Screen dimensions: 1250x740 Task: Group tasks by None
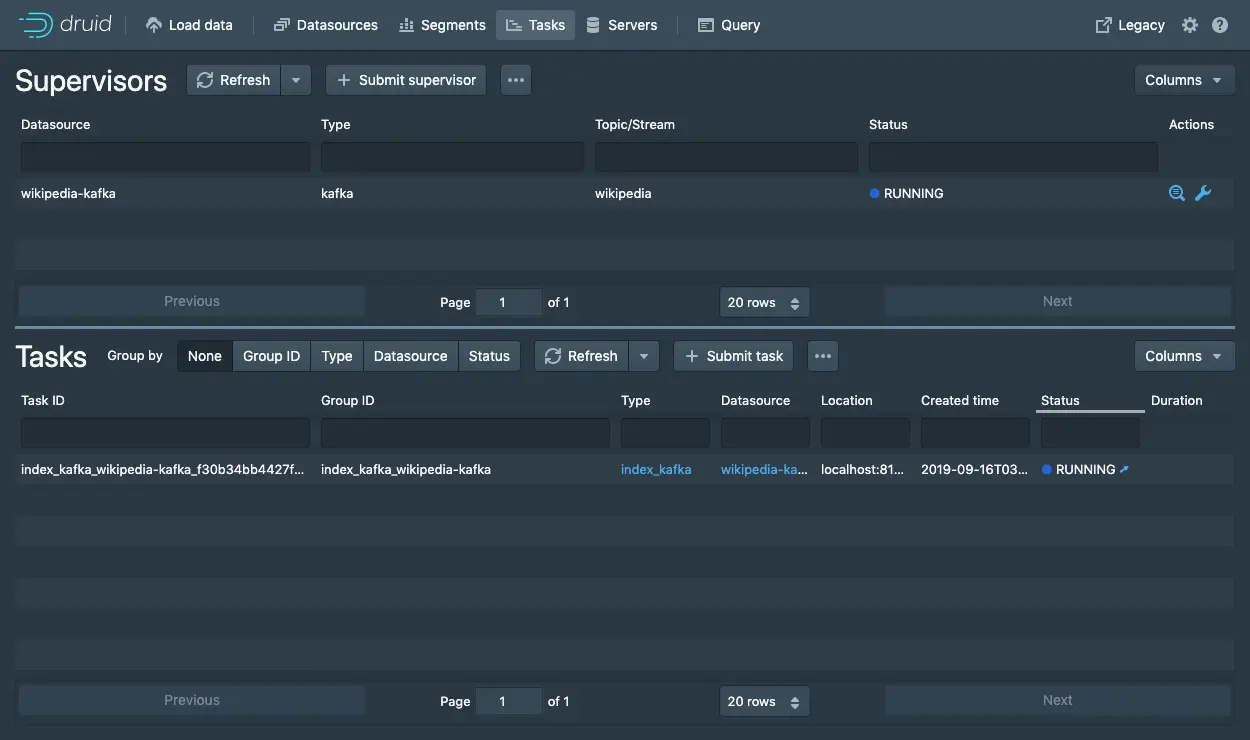tap(205, 356)
